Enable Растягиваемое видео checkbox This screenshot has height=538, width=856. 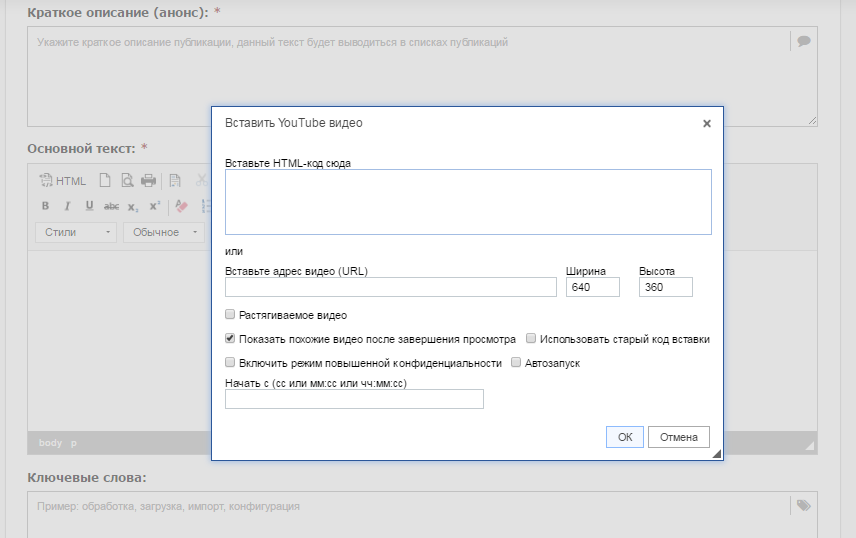pyautogui.click(x=230, y=314)
